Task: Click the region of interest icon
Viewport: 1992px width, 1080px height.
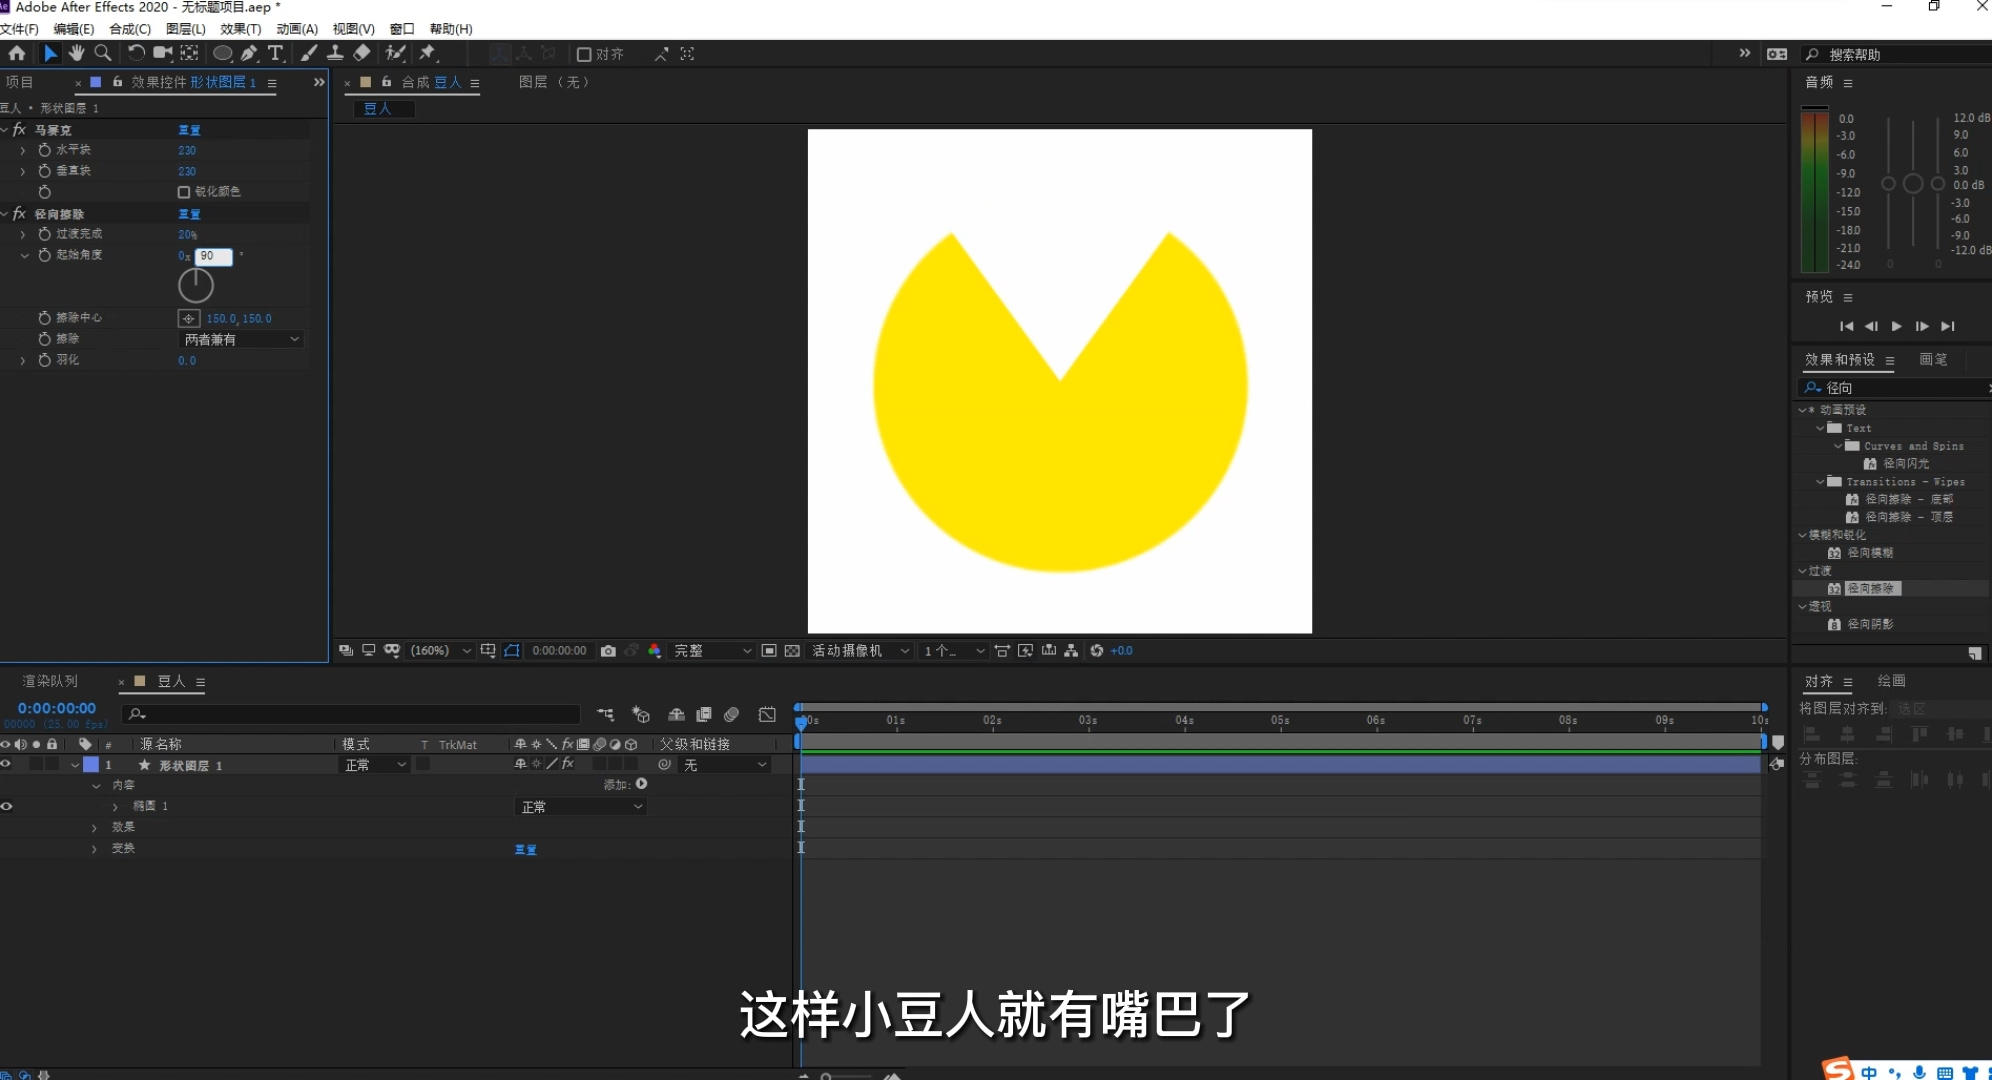Action: coord(769,651)
